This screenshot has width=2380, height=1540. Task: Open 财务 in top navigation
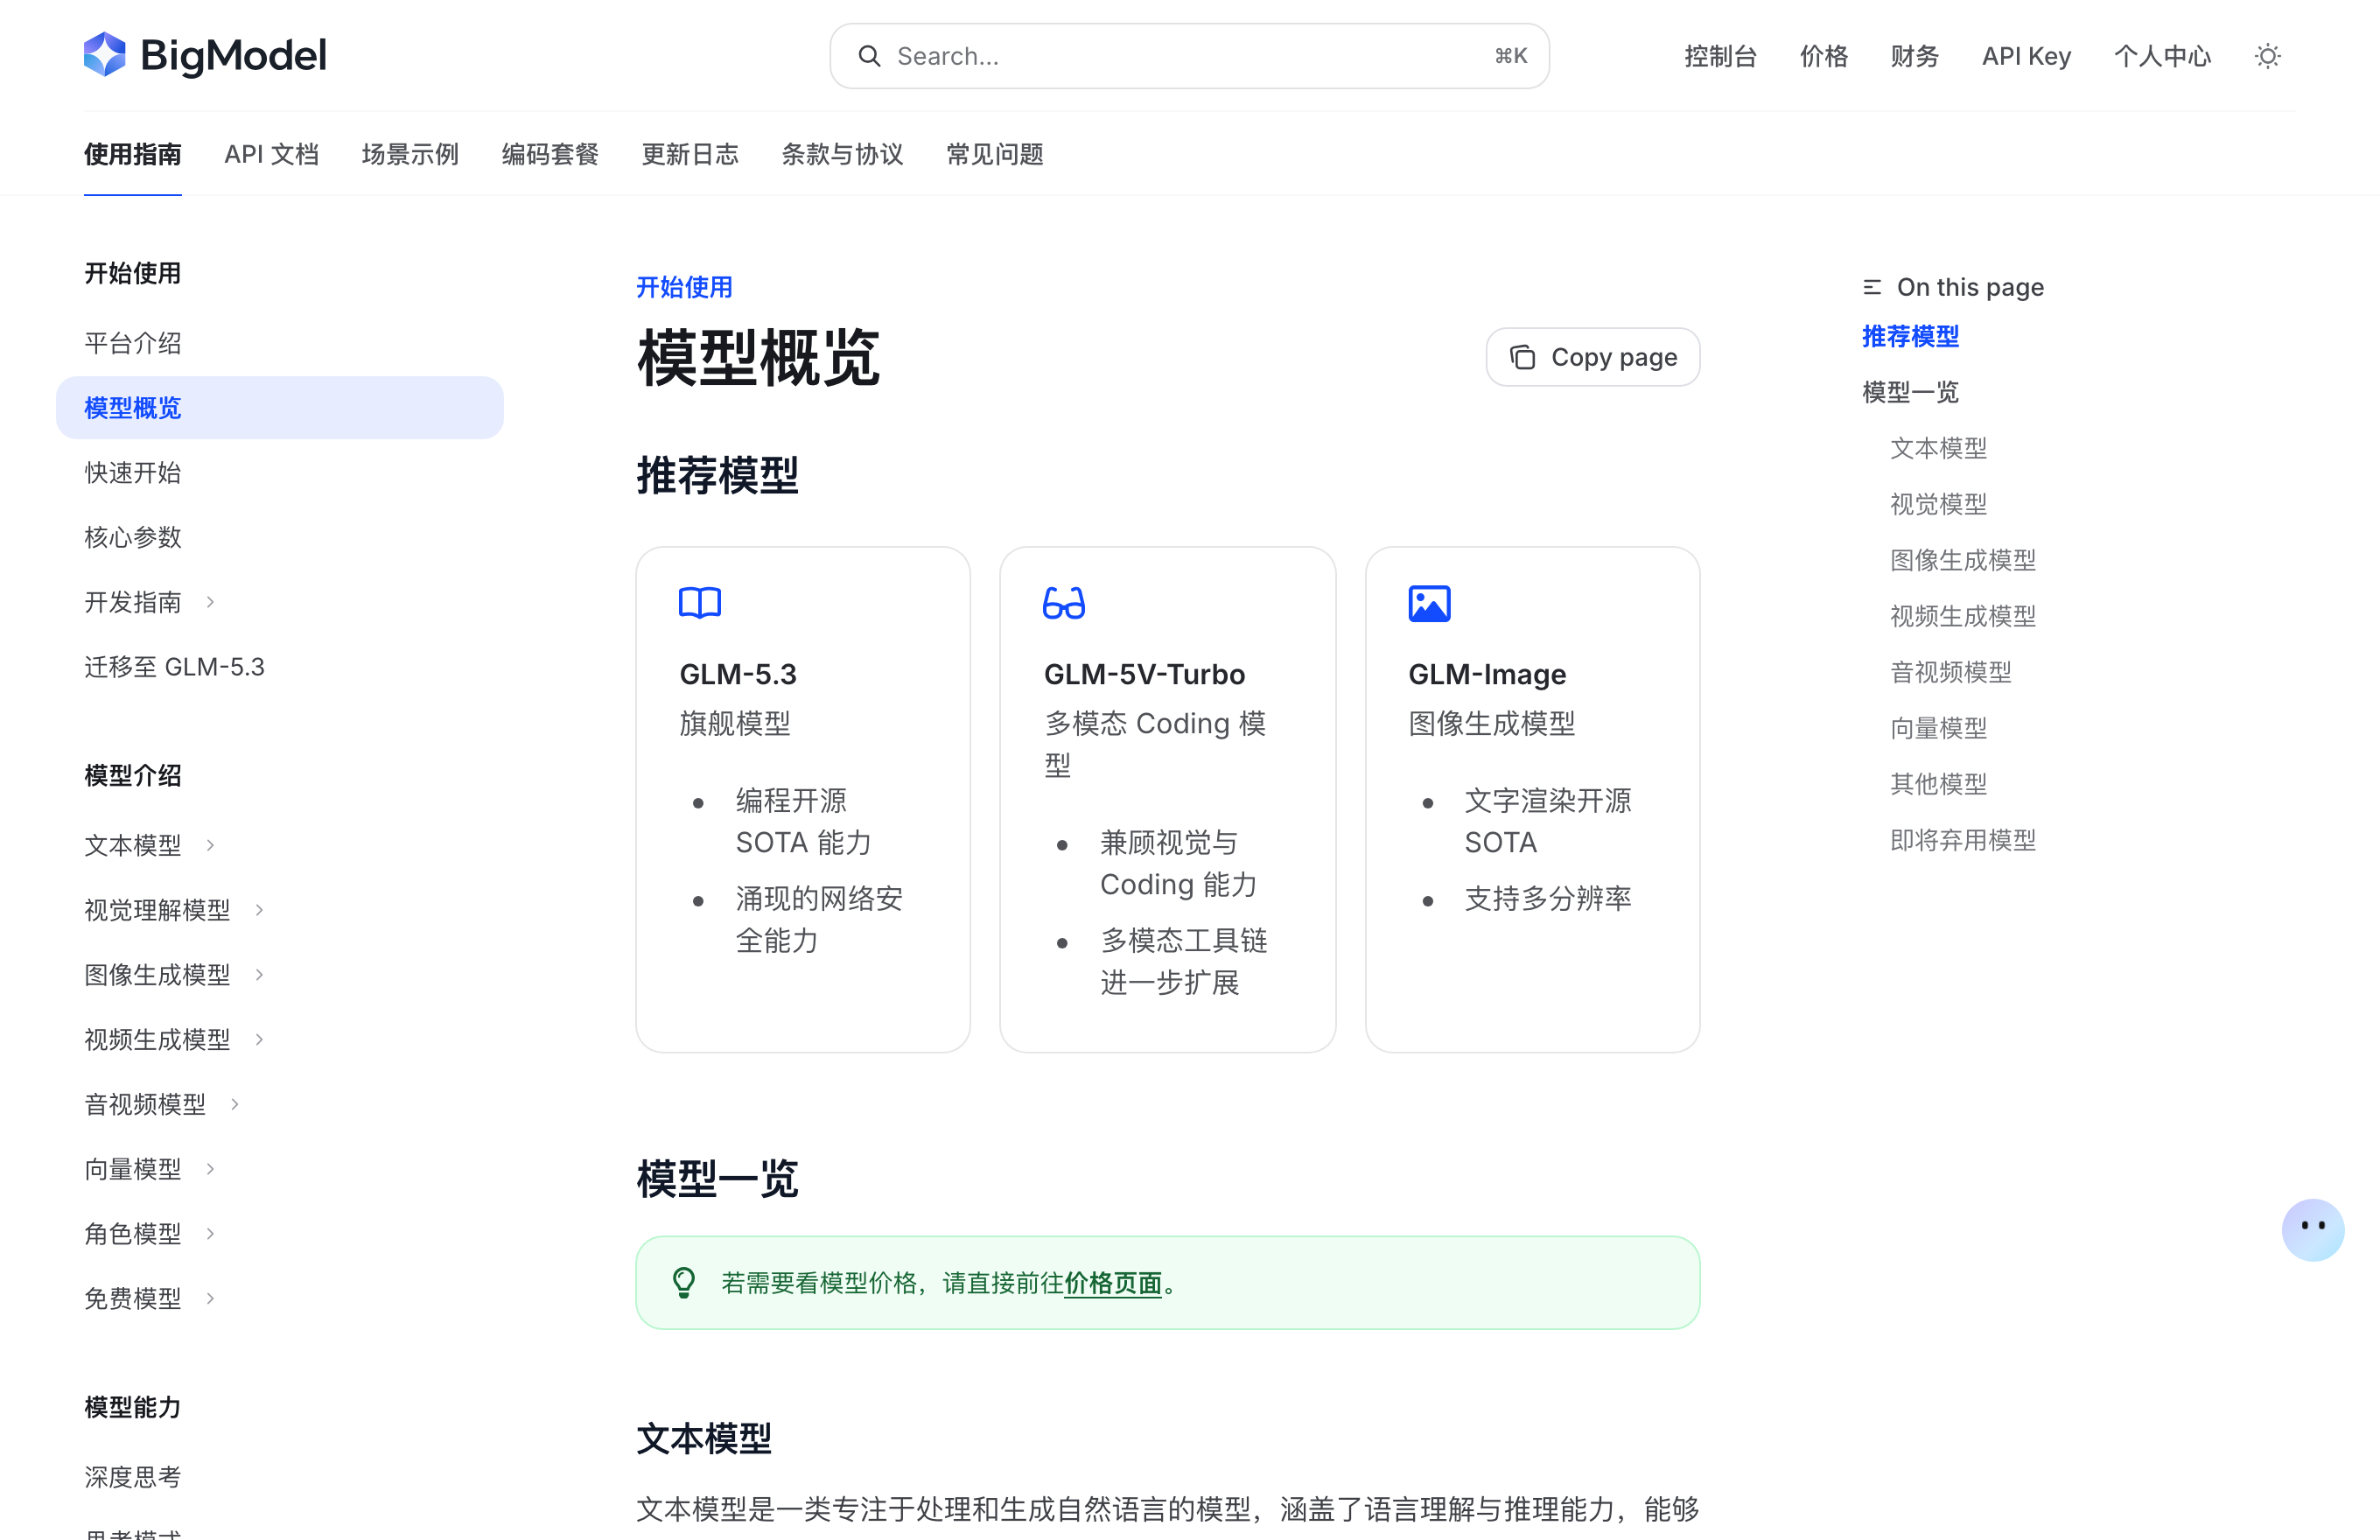pyautogui.click(x=1915, y=56)
